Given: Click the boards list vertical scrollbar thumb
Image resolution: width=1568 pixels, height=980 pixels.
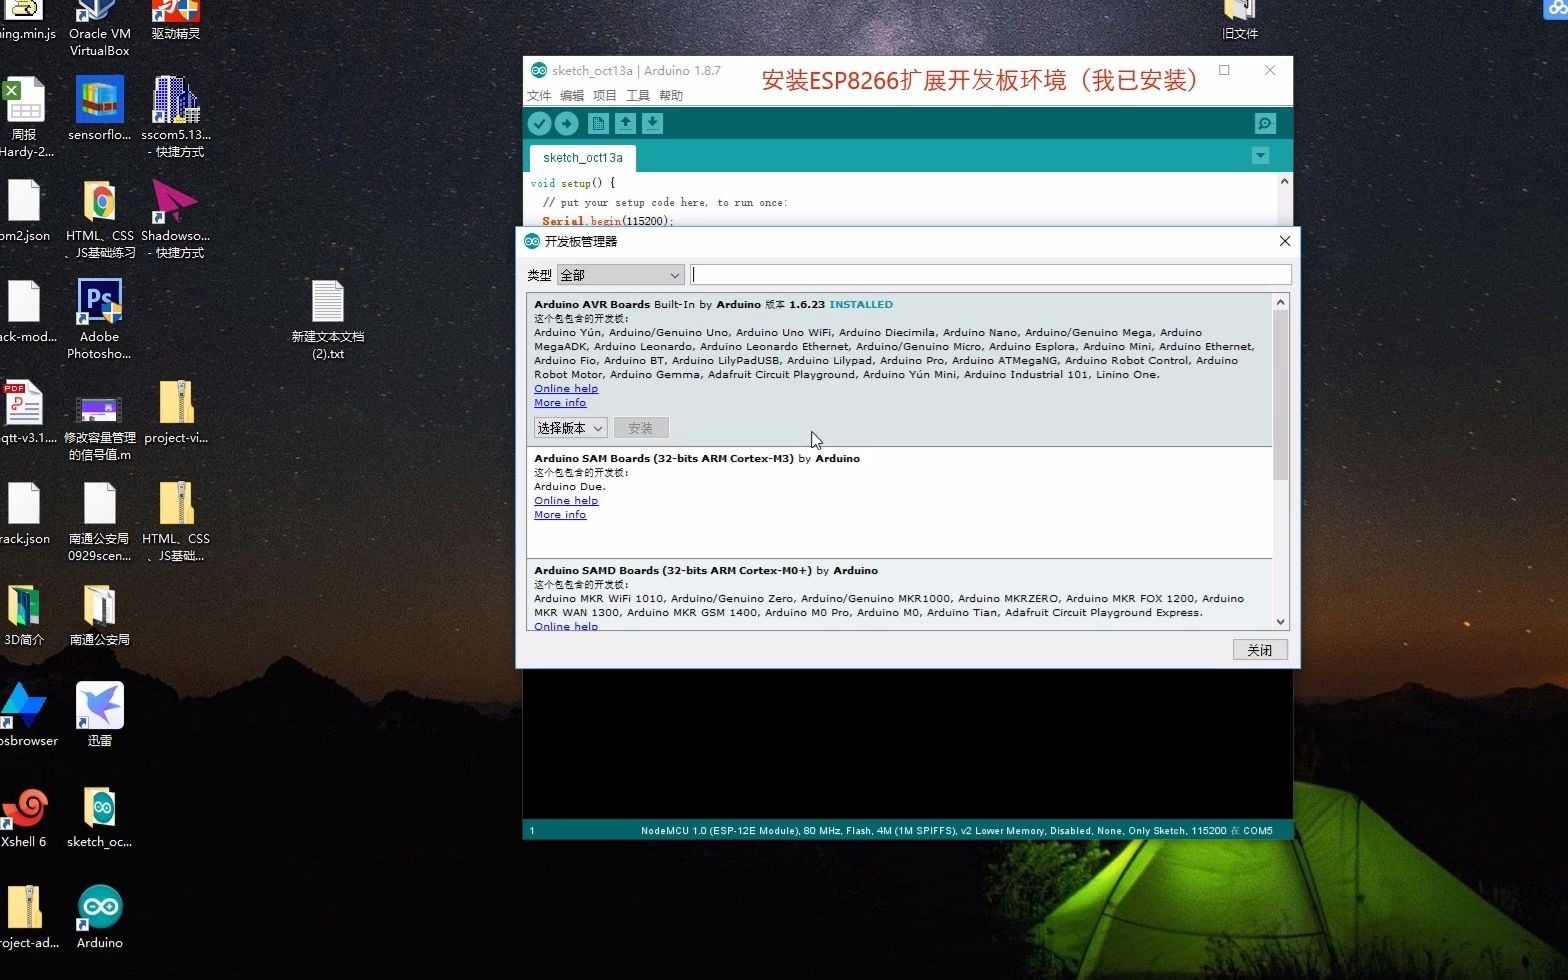Looking at the screenshot, I should tap(1280, 396).
